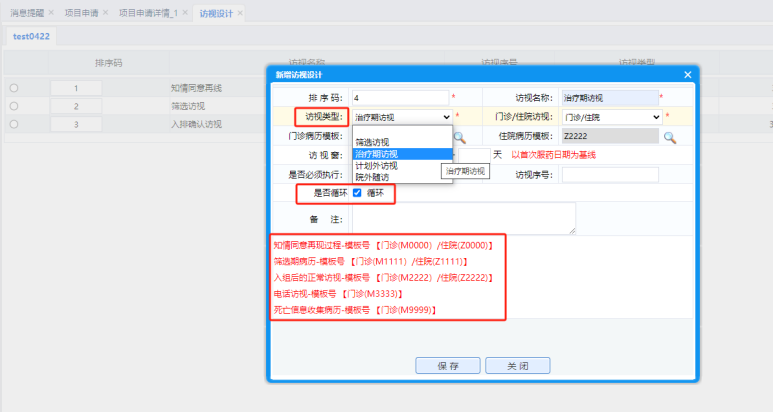Image resolution: width=773 pixels, height=413 pixels.
Task: Click table cell 入排确认访视
Action: pos(196,124)
